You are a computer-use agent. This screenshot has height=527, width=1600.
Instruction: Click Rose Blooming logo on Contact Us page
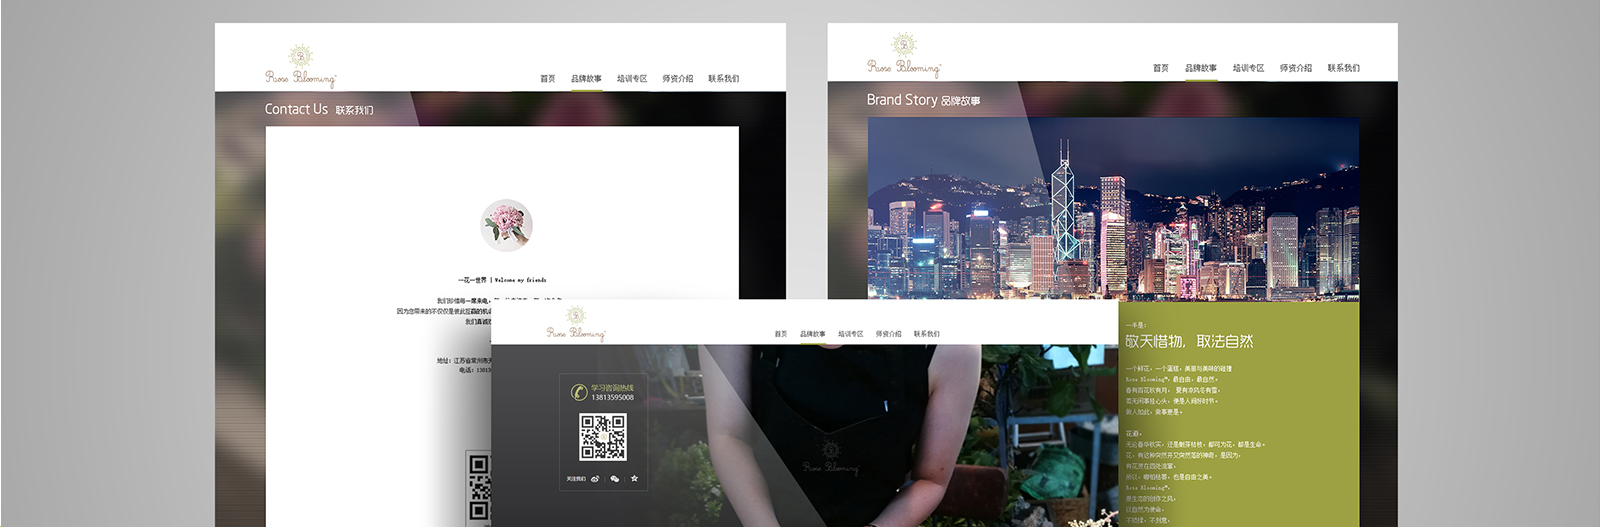[x=300, y=66]
